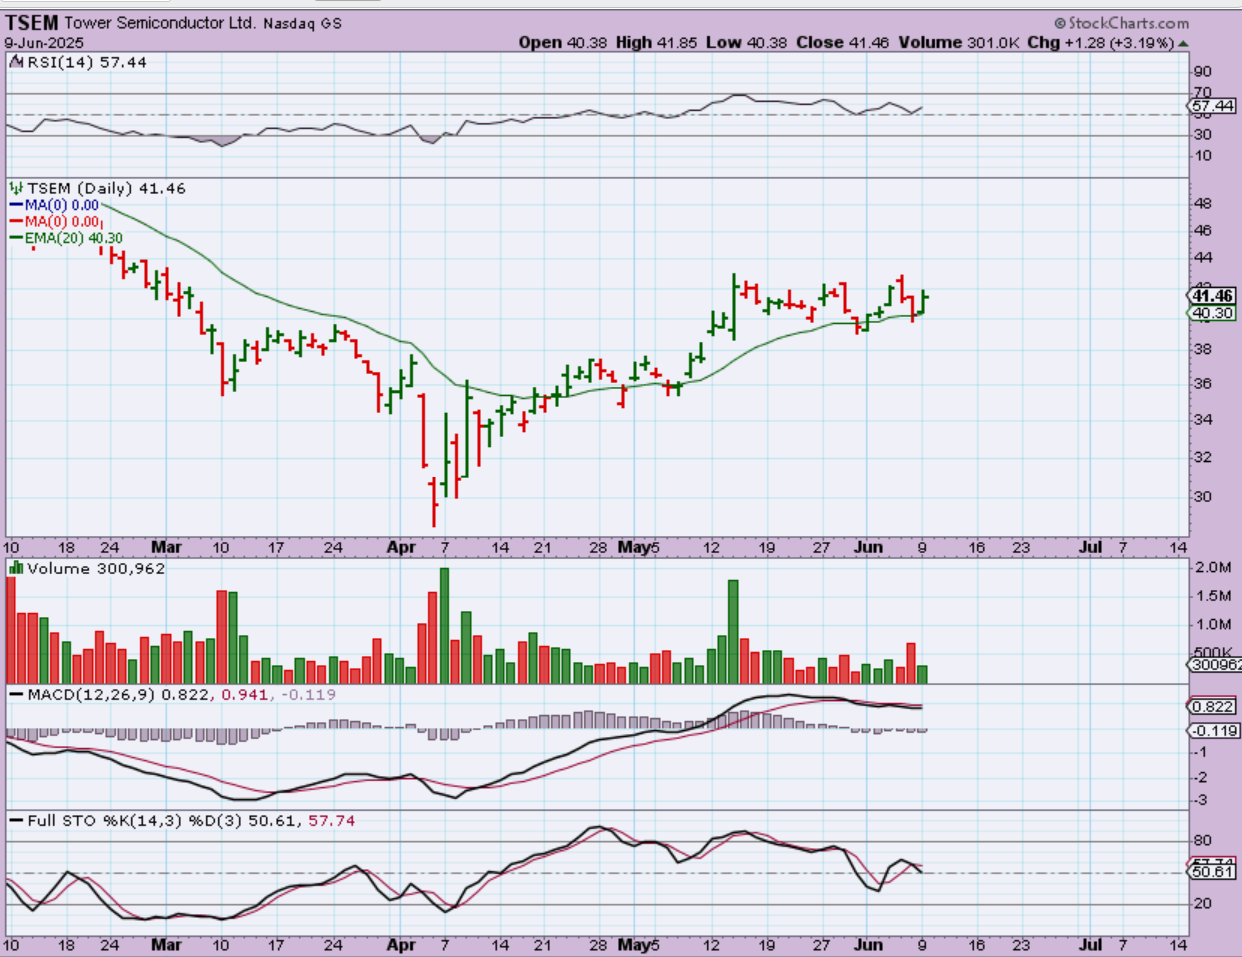The width and height of the screenshot is (1242, 957).
Task: Click the Volume 300,962 legend text
Action: [x=96, y=568]
